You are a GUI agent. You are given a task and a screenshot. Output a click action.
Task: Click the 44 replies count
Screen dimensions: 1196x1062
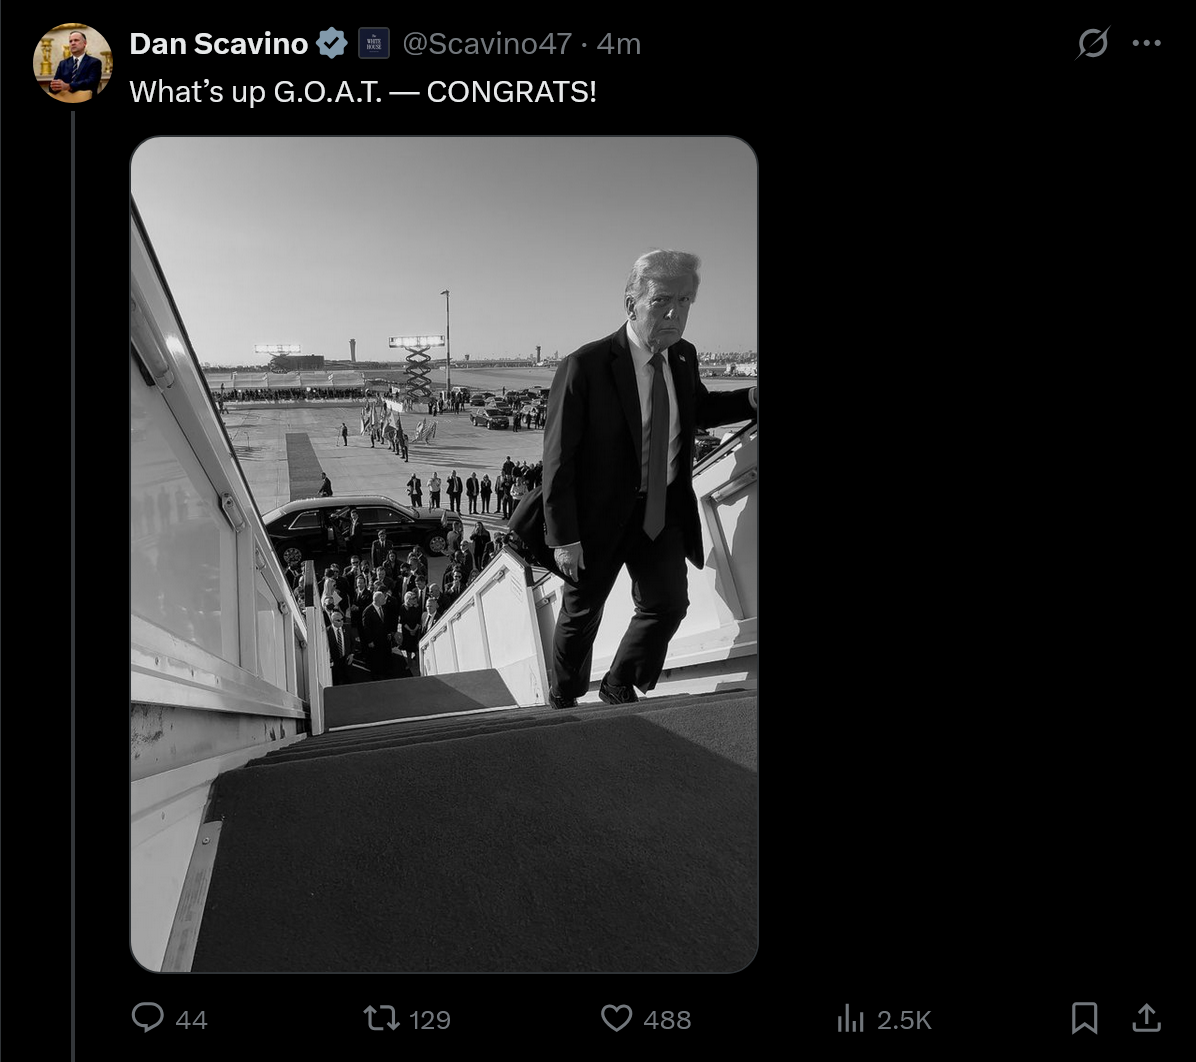coord(191,1020)
